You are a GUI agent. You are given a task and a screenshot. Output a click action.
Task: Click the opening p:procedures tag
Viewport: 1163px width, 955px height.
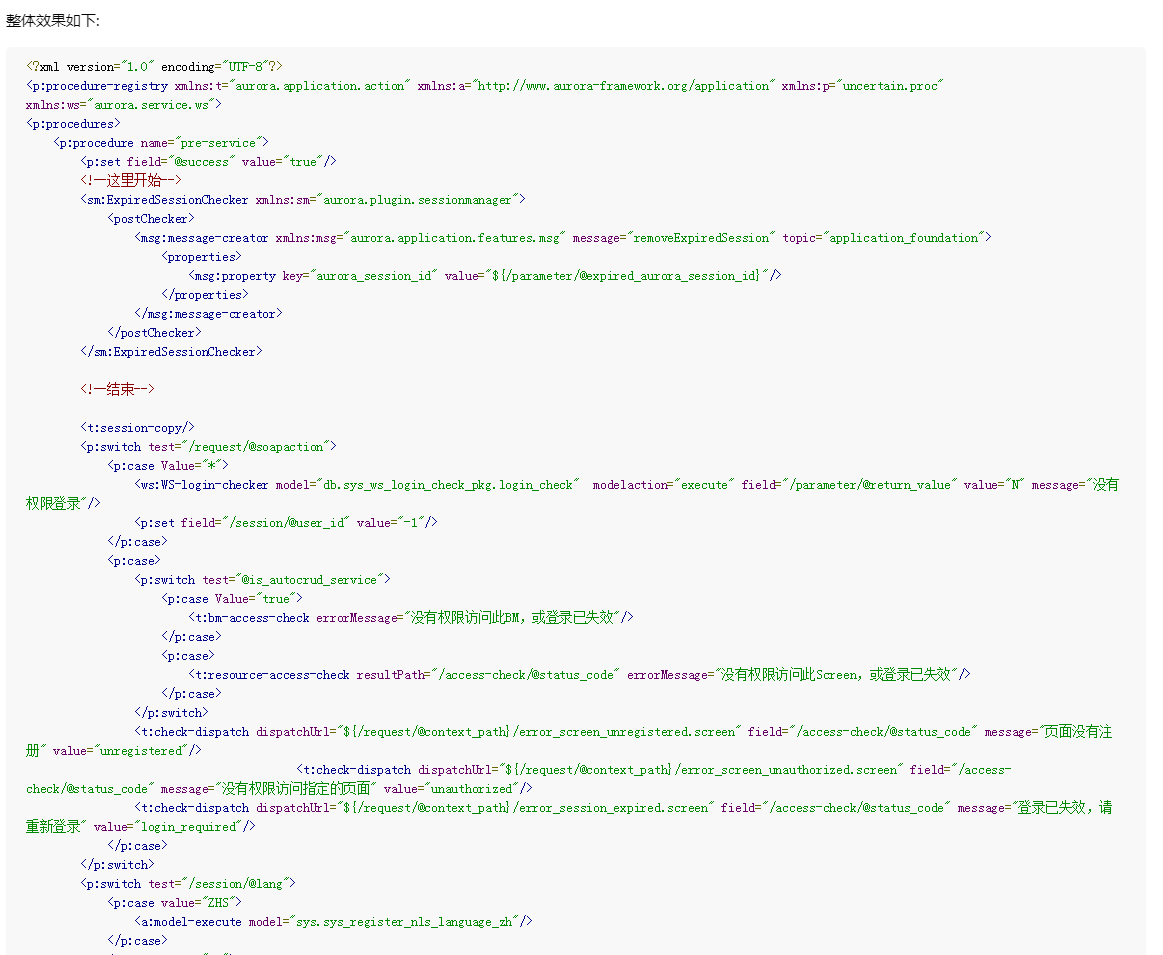point(73,124)
